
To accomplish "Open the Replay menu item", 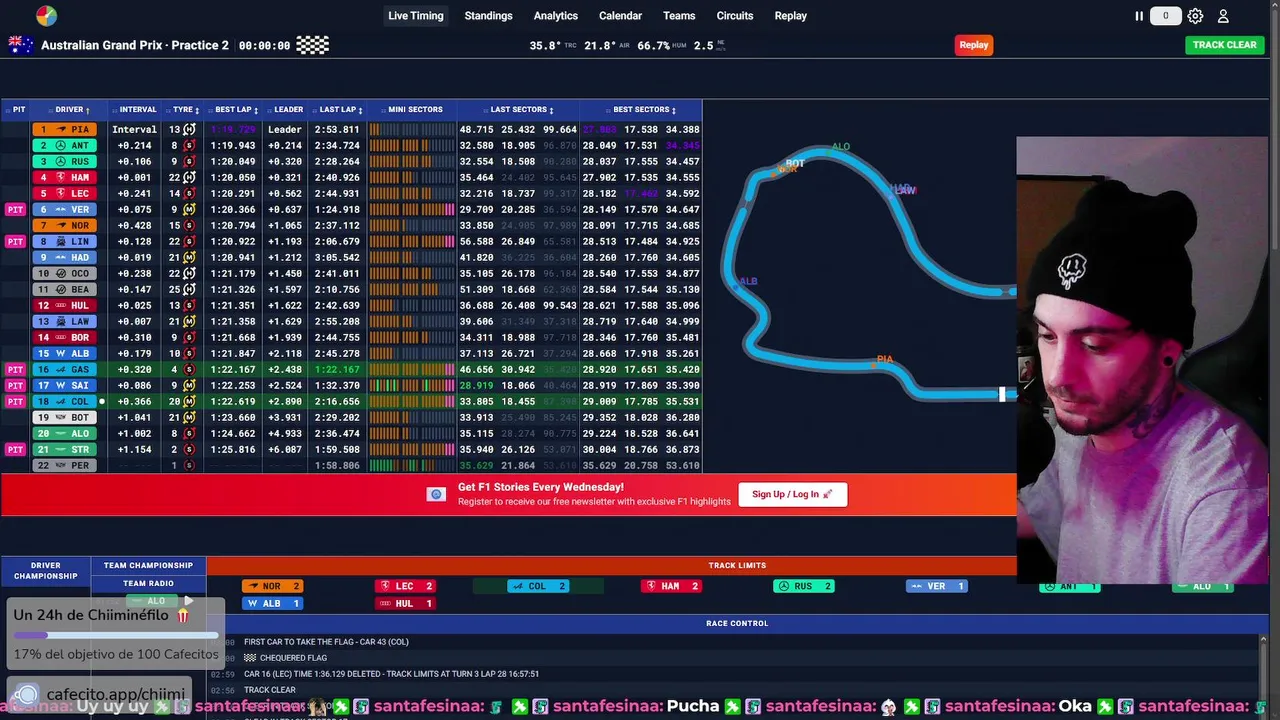I will 791,16.
